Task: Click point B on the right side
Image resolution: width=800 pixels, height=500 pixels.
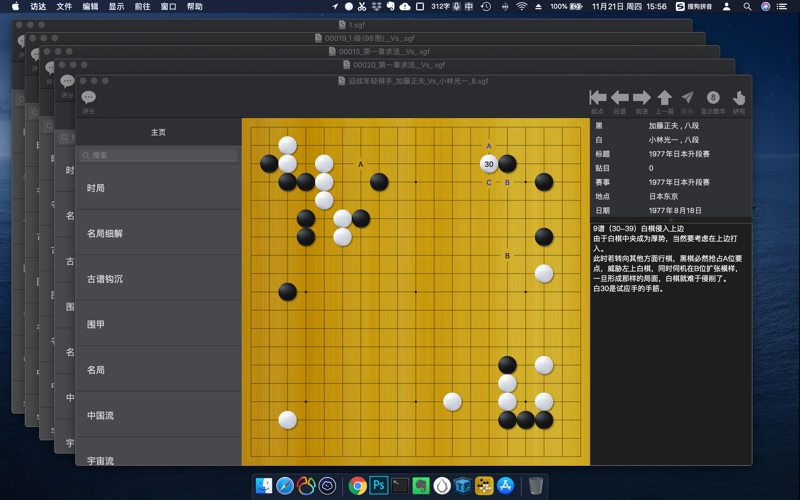Action: coord(507,256)
